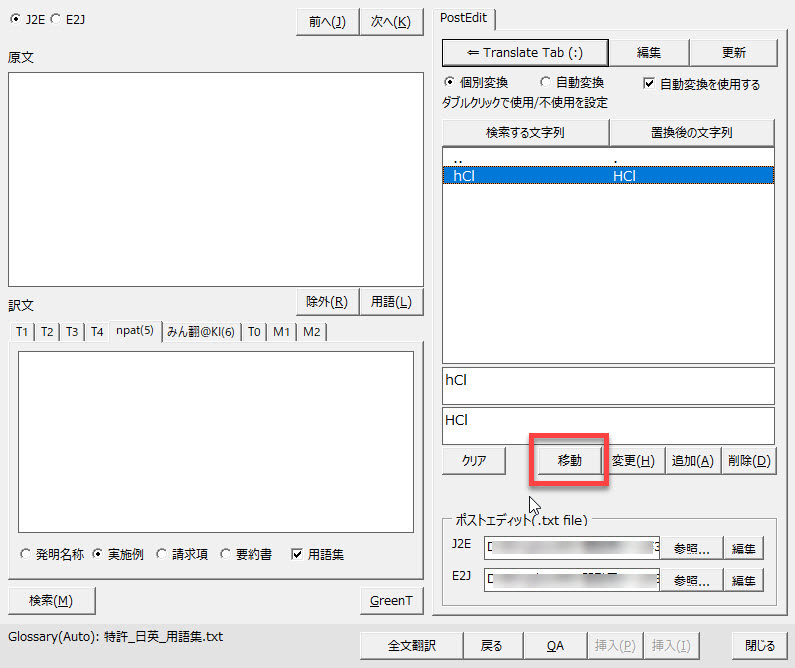Click the GreenT button

tap(391, 600)
